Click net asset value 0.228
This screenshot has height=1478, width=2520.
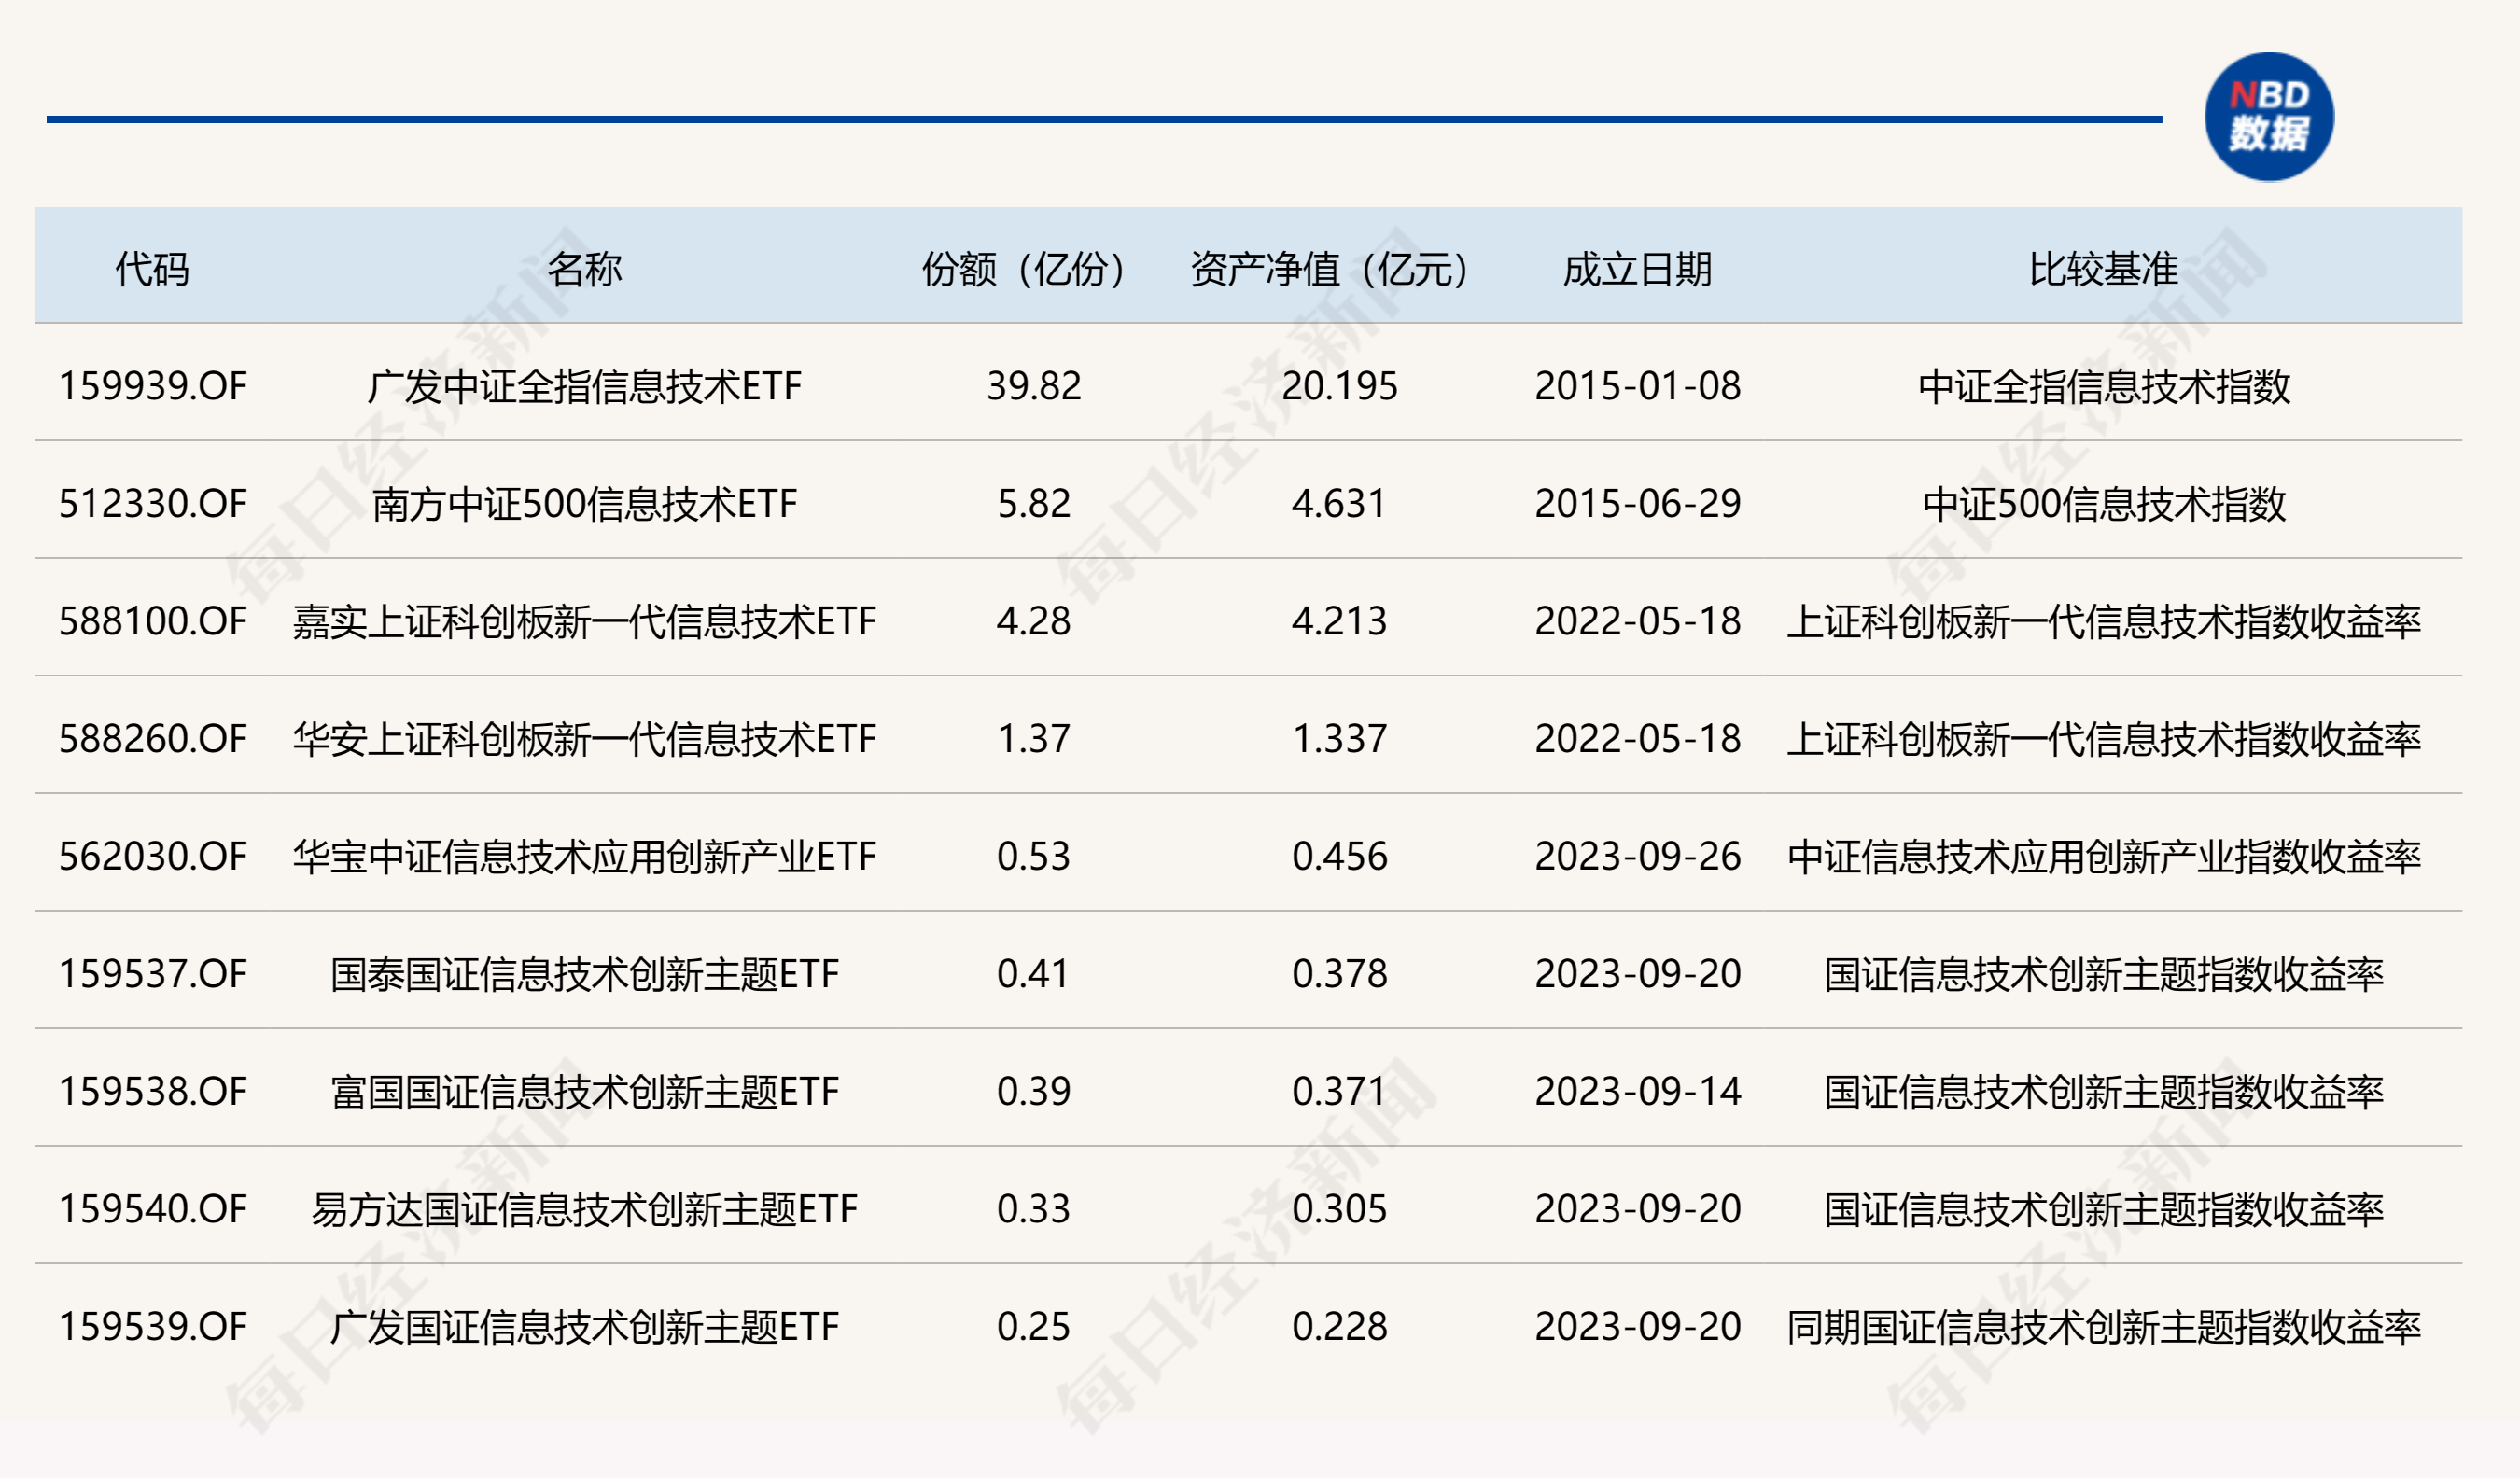[x=1339, y=1326]
